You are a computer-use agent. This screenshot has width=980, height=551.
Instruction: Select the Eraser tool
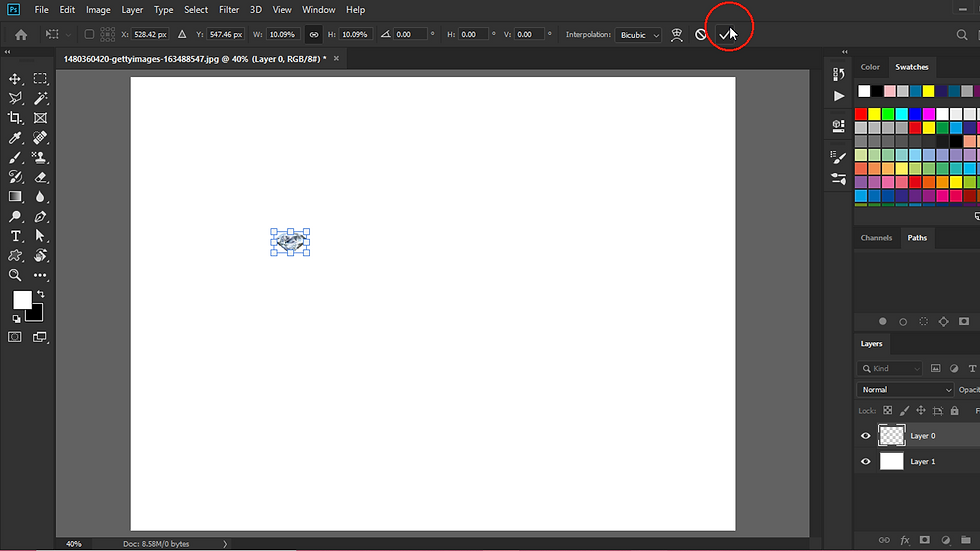click(41, 177)
